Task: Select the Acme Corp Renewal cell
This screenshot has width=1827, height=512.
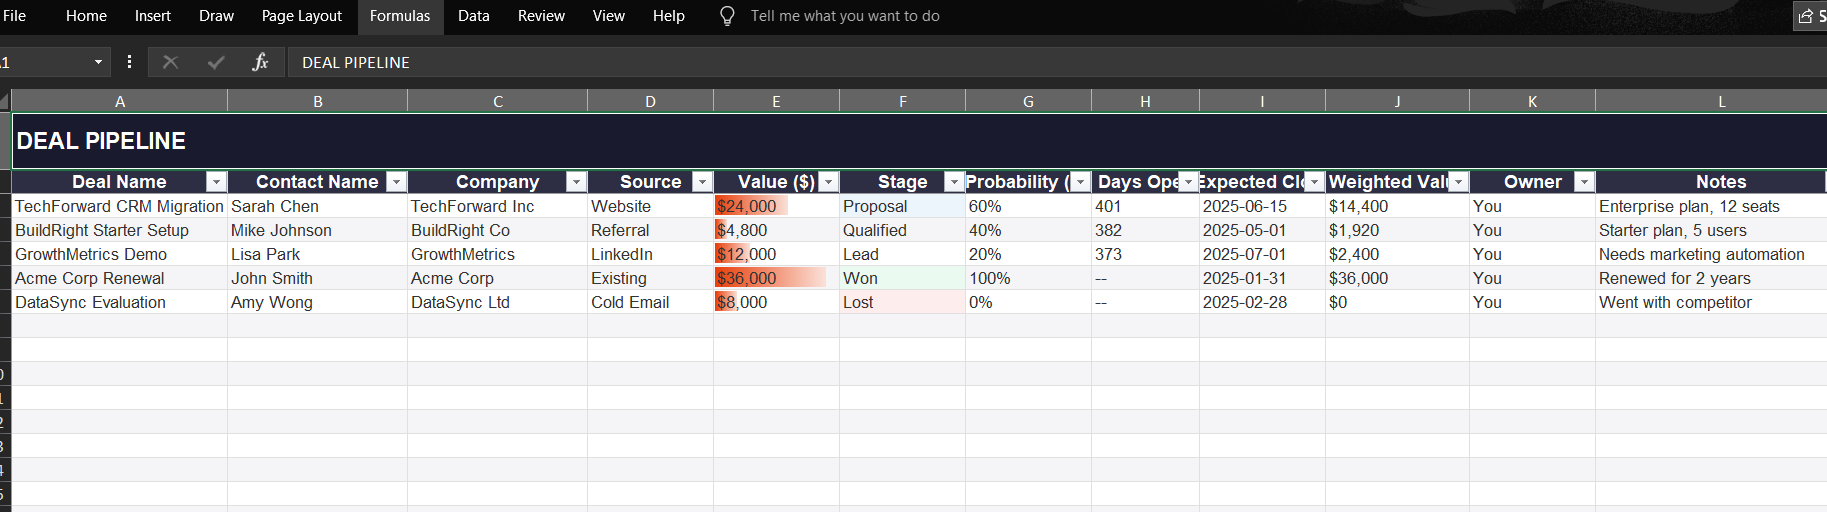Action: 119,278
